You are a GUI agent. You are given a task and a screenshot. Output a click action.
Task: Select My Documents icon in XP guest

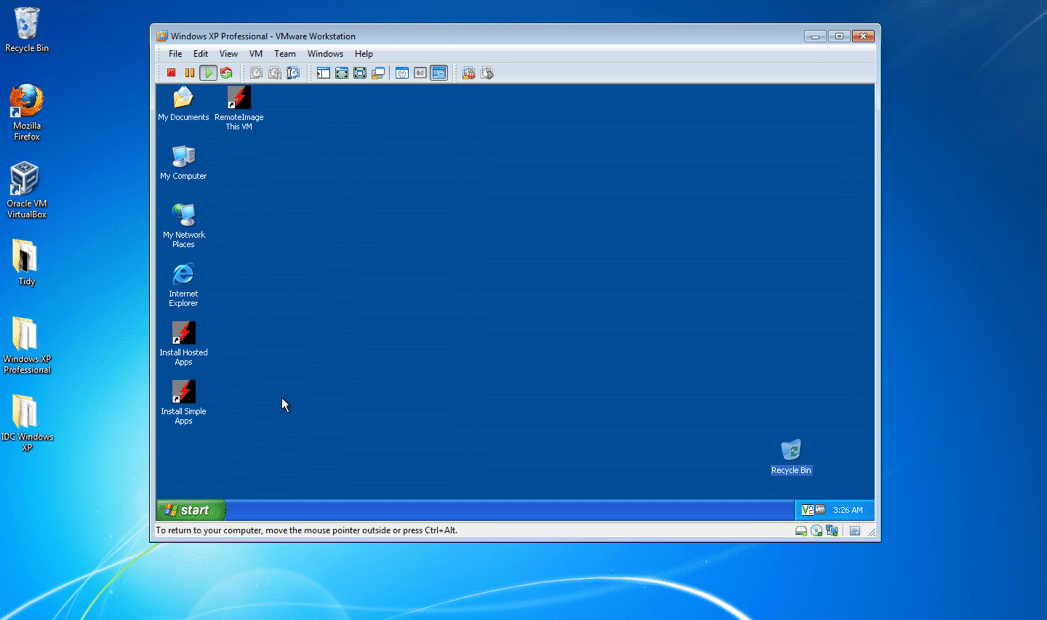pyautogui.click(x=183, y=103)
